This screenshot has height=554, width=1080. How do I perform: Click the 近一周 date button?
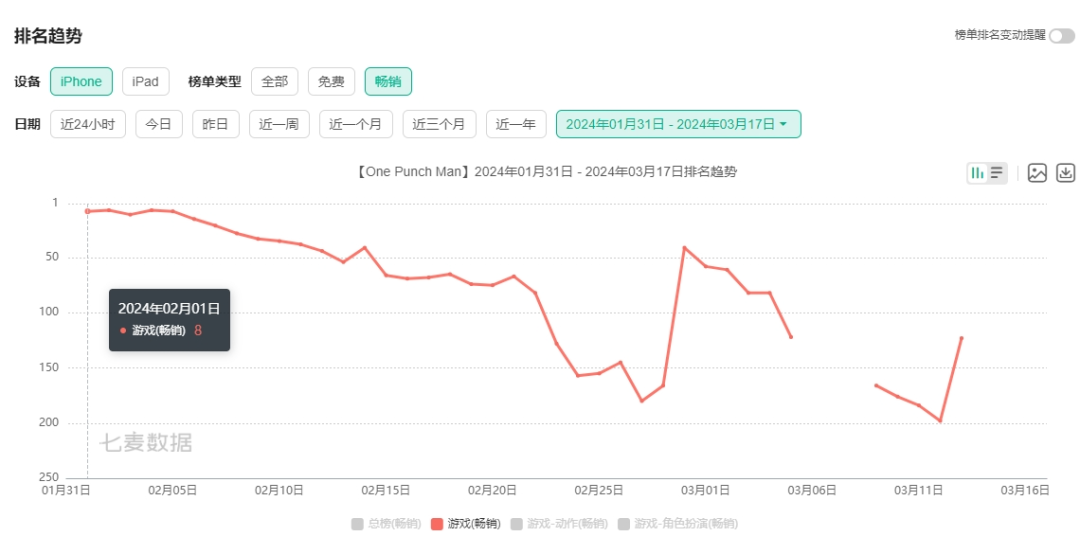(x=279, y=125)
